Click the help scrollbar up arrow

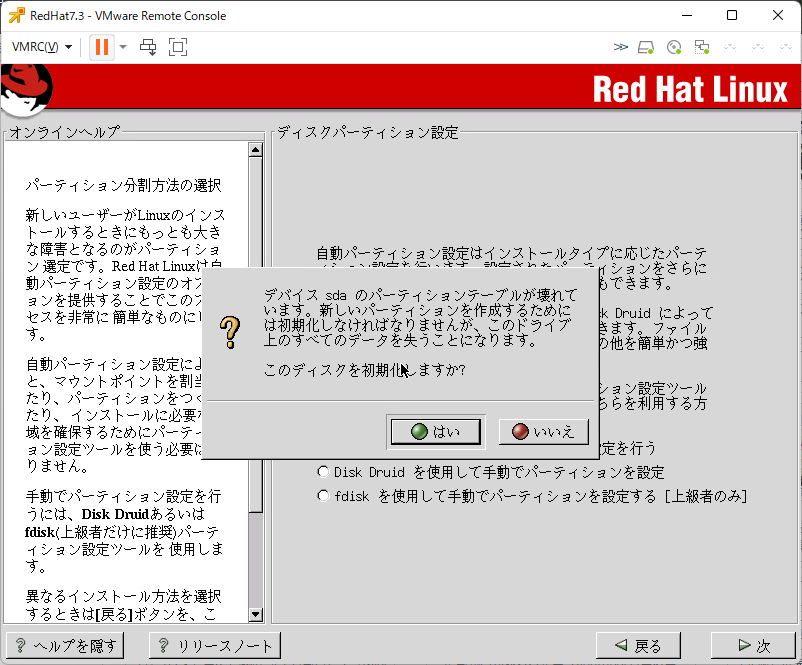[255, 149]
